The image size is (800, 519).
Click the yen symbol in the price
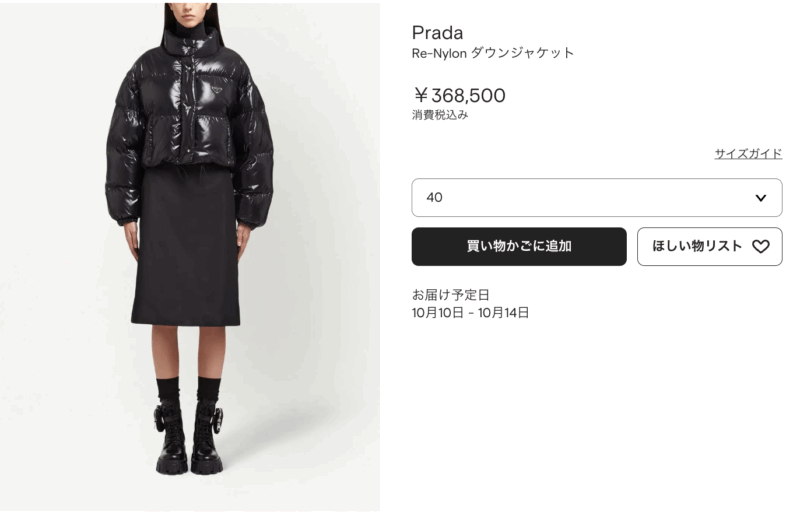420,95
